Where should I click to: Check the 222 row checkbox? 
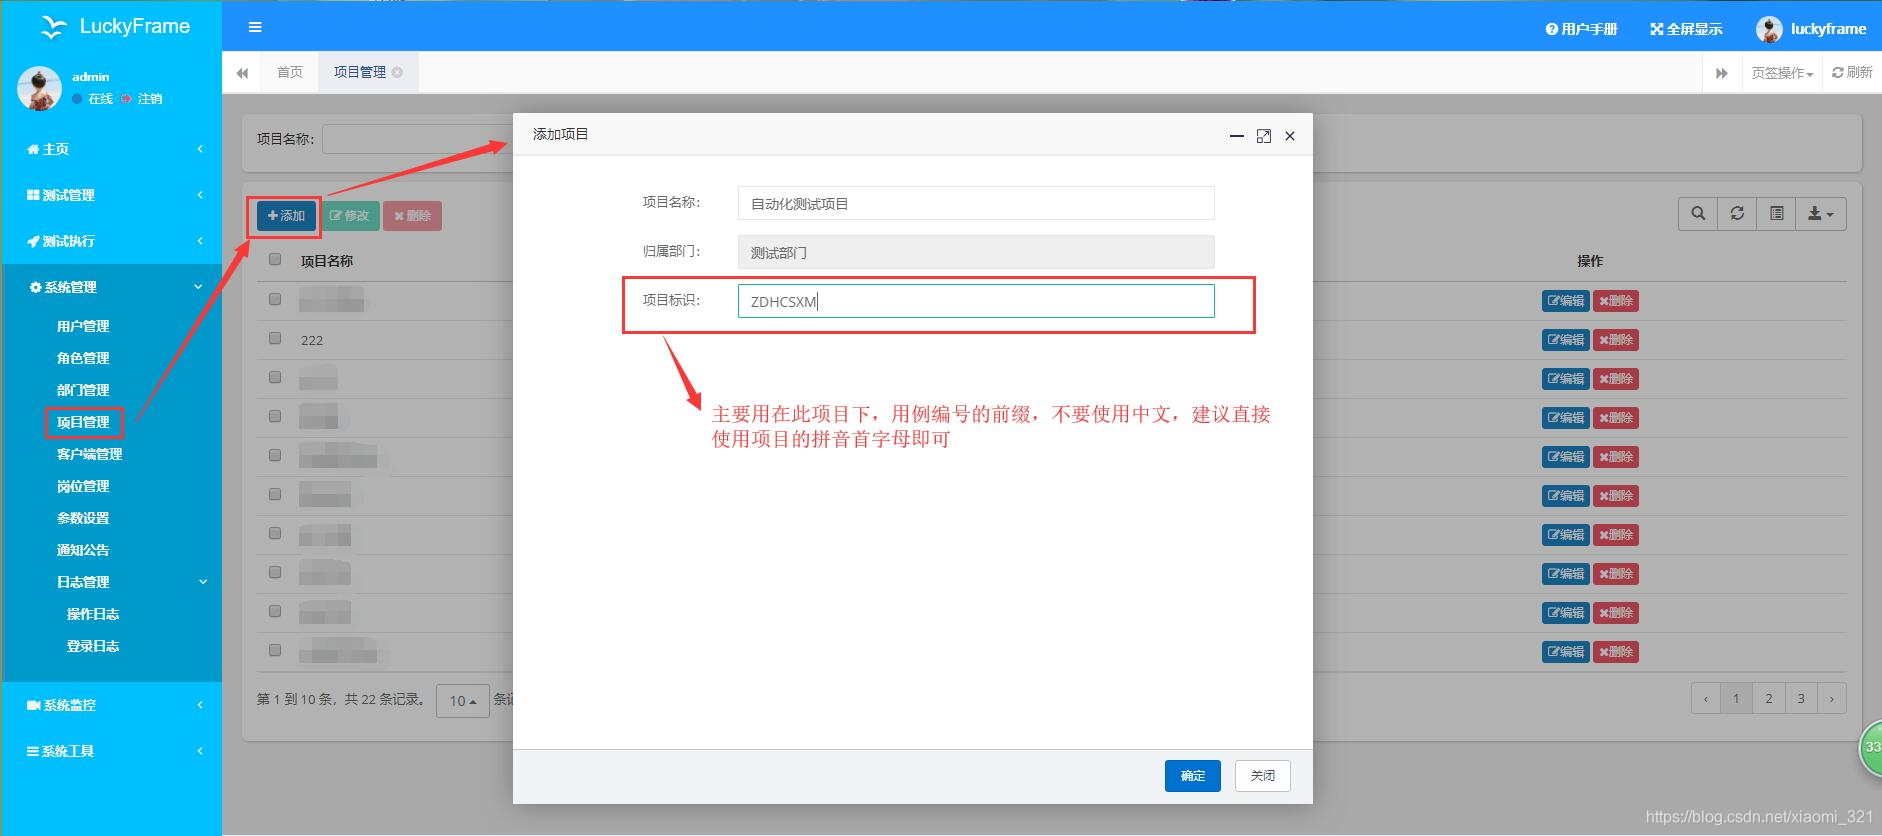pos(275,338)
